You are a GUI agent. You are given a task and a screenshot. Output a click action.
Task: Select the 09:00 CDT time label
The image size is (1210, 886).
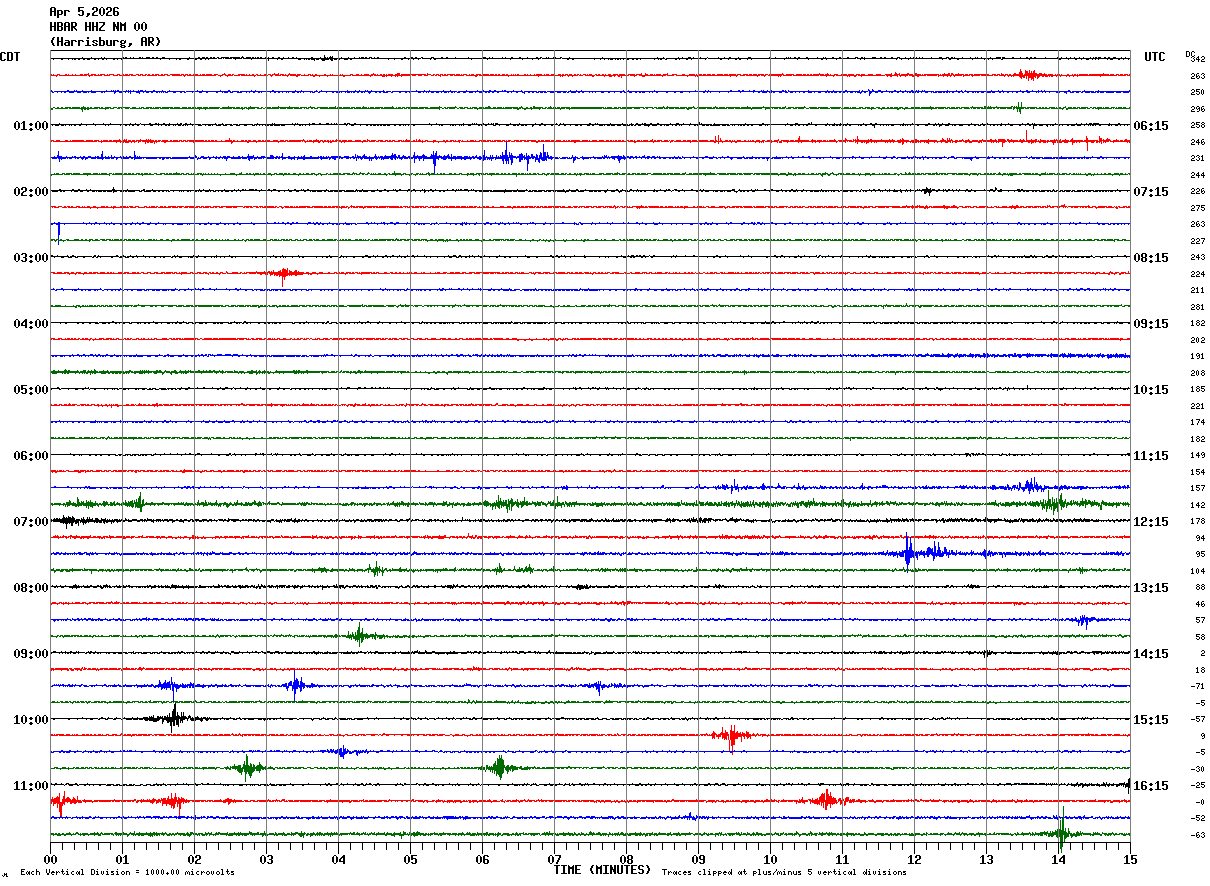pyautogui.click(x=31, y=654)
